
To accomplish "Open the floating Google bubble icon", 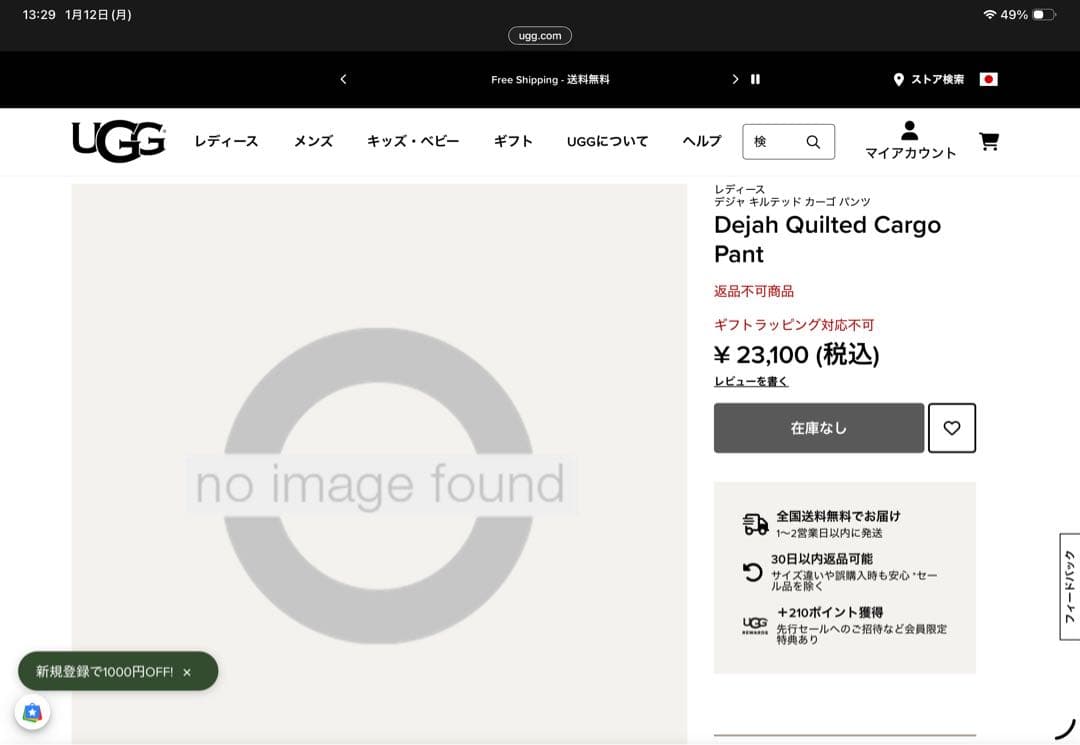I will [x=34, y=713].
